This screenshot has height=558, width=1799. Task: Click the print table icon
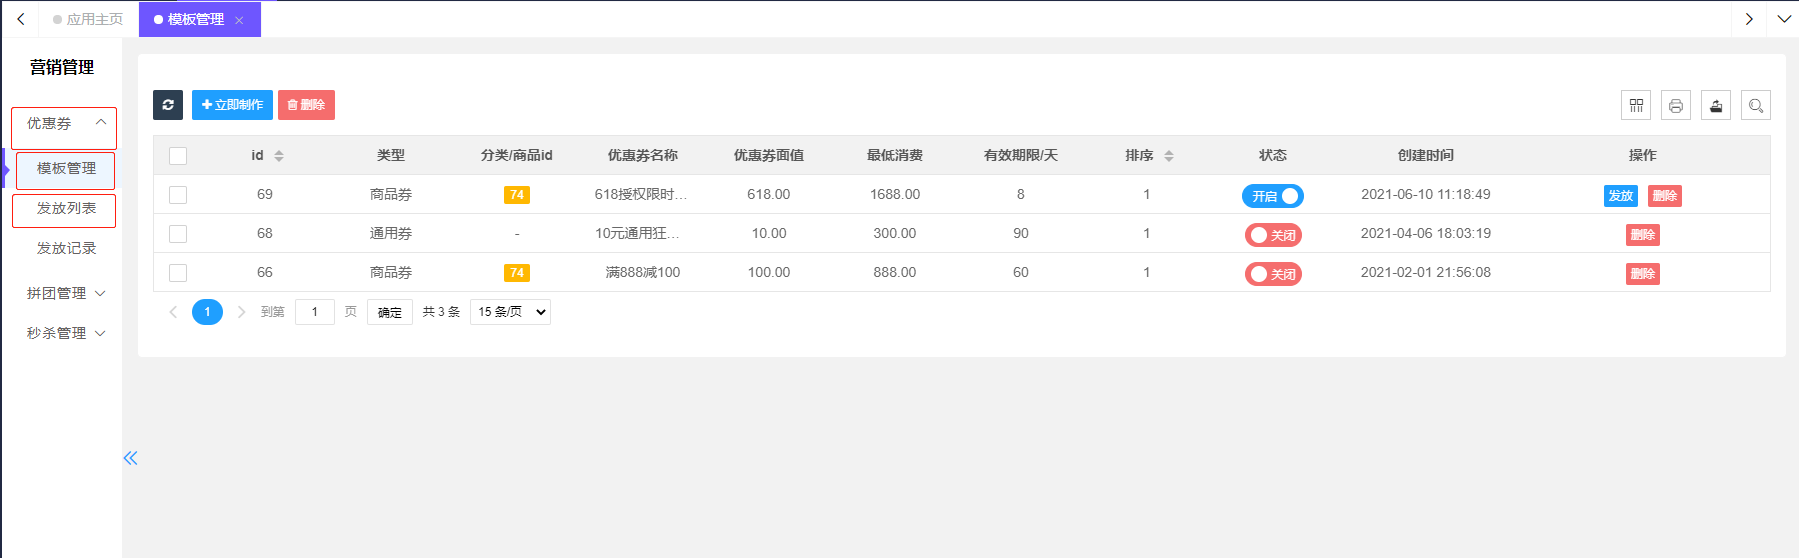click(x=1676, y=105)
